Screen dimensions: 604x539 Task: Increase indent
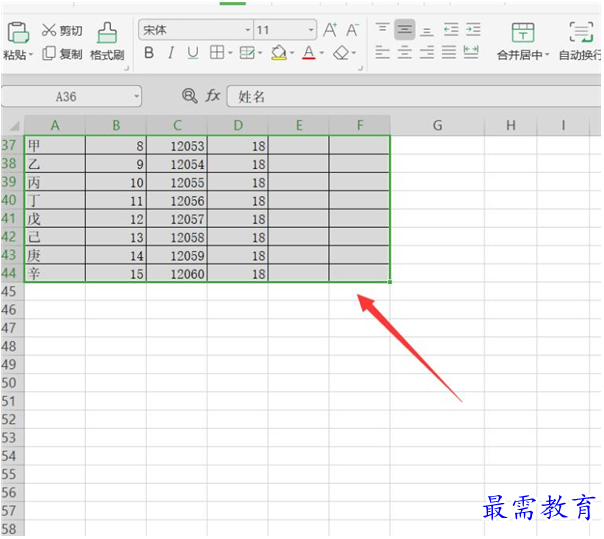pyautogui.click(x=473, y=29)
